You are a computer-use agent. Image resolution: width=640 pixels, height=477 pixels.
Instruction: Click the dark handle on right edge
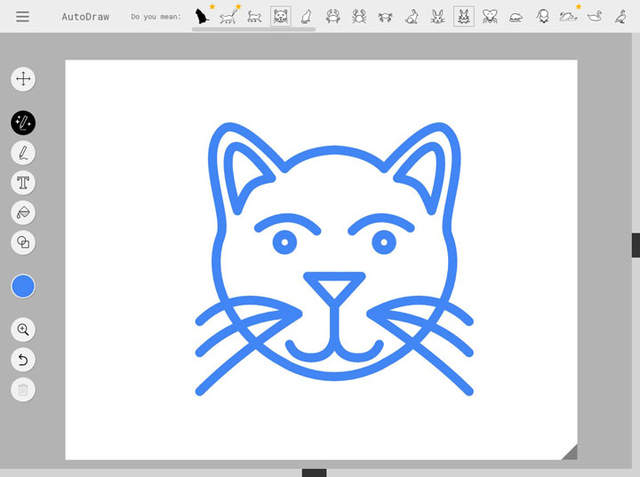[x=635, y=245]
